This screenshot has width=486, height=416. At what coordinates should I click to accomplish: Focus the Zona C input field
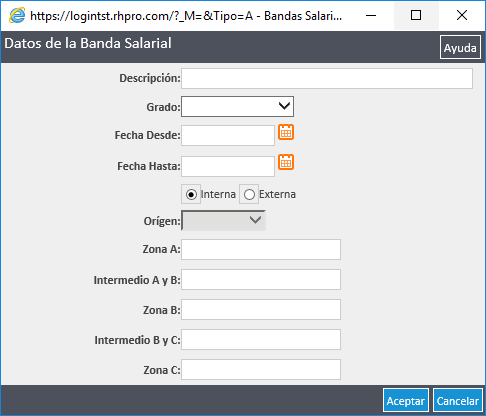[x=261, y=369]
